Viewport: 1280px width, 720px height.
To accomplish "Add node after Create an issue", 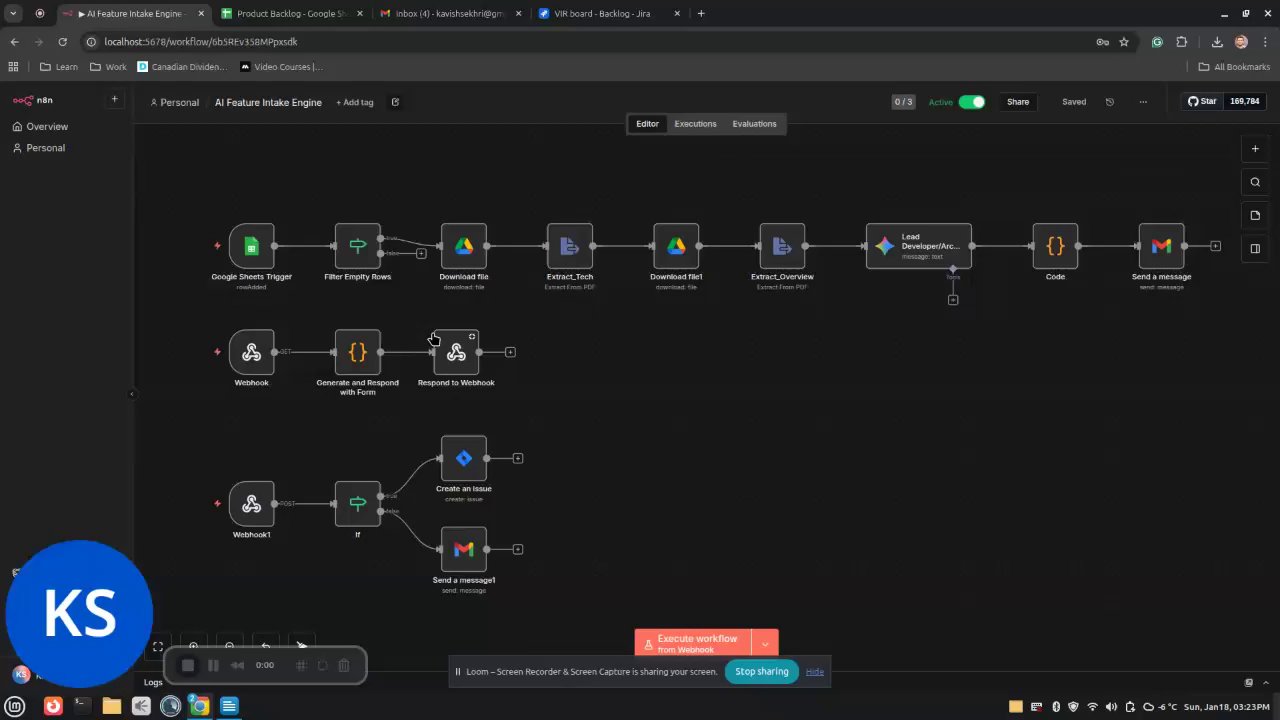I will (x=518, y=458).
